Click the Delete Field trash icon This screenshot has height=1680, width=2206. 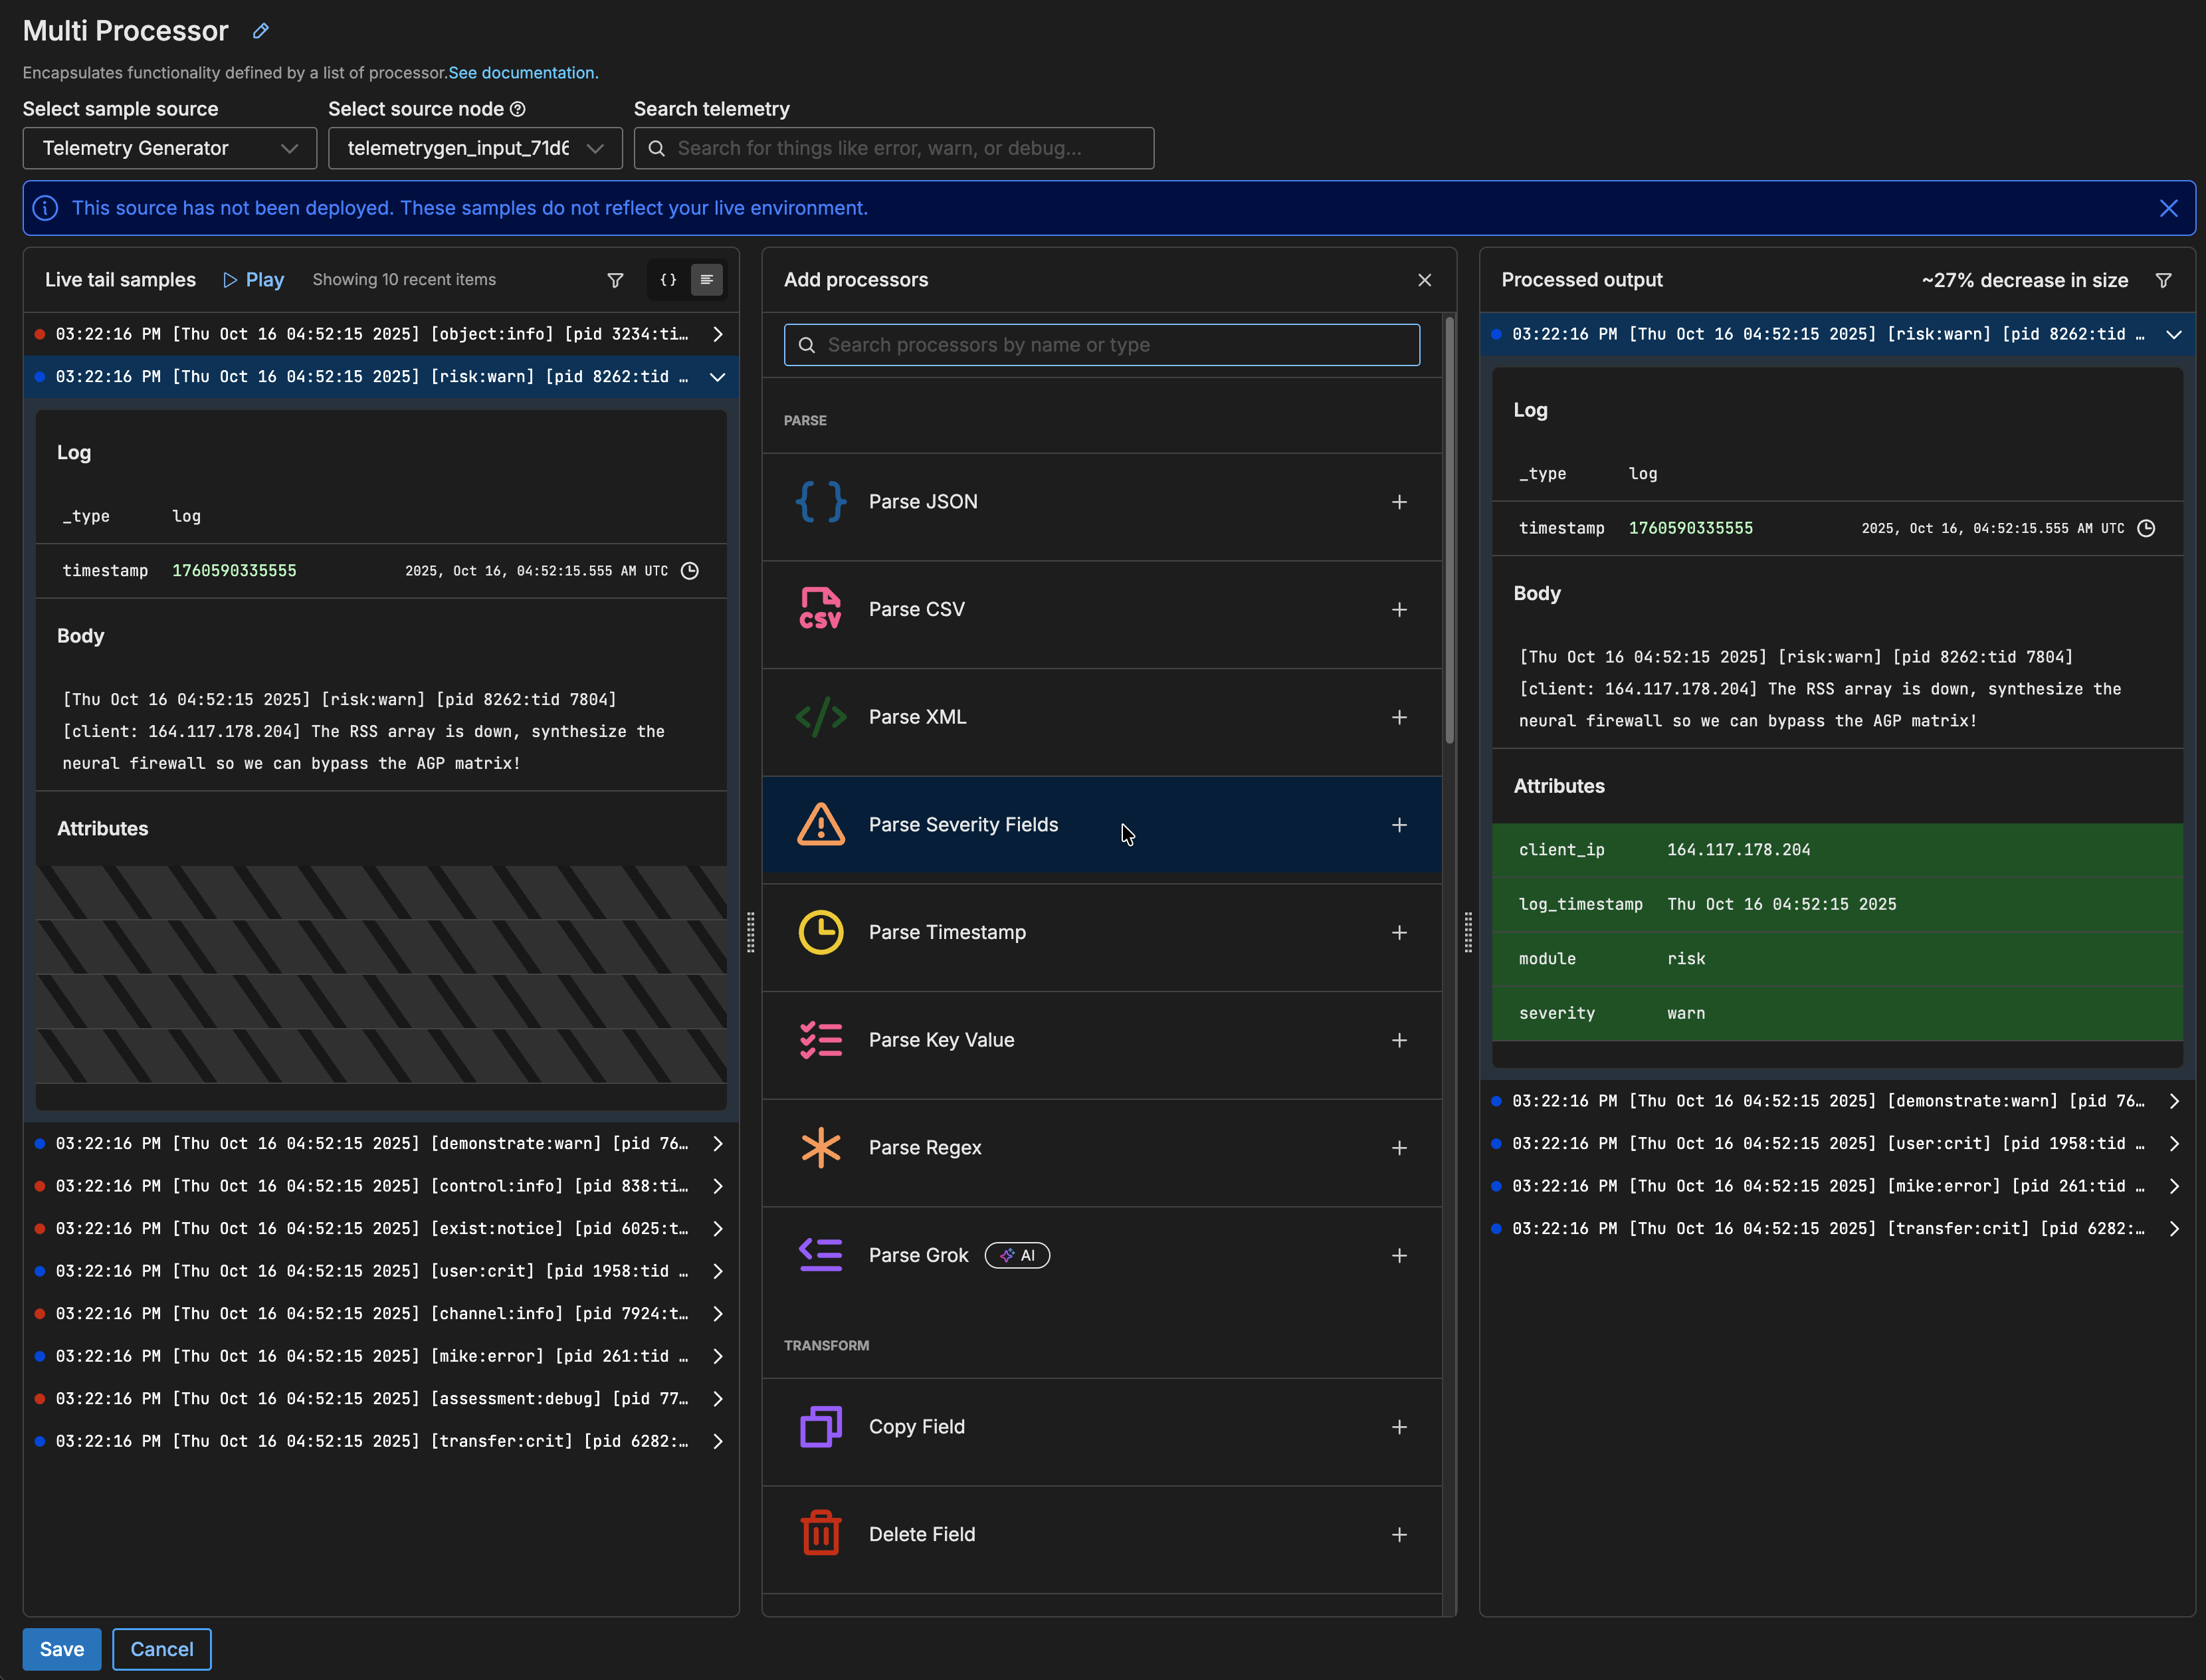click(x=820, y=1534)
